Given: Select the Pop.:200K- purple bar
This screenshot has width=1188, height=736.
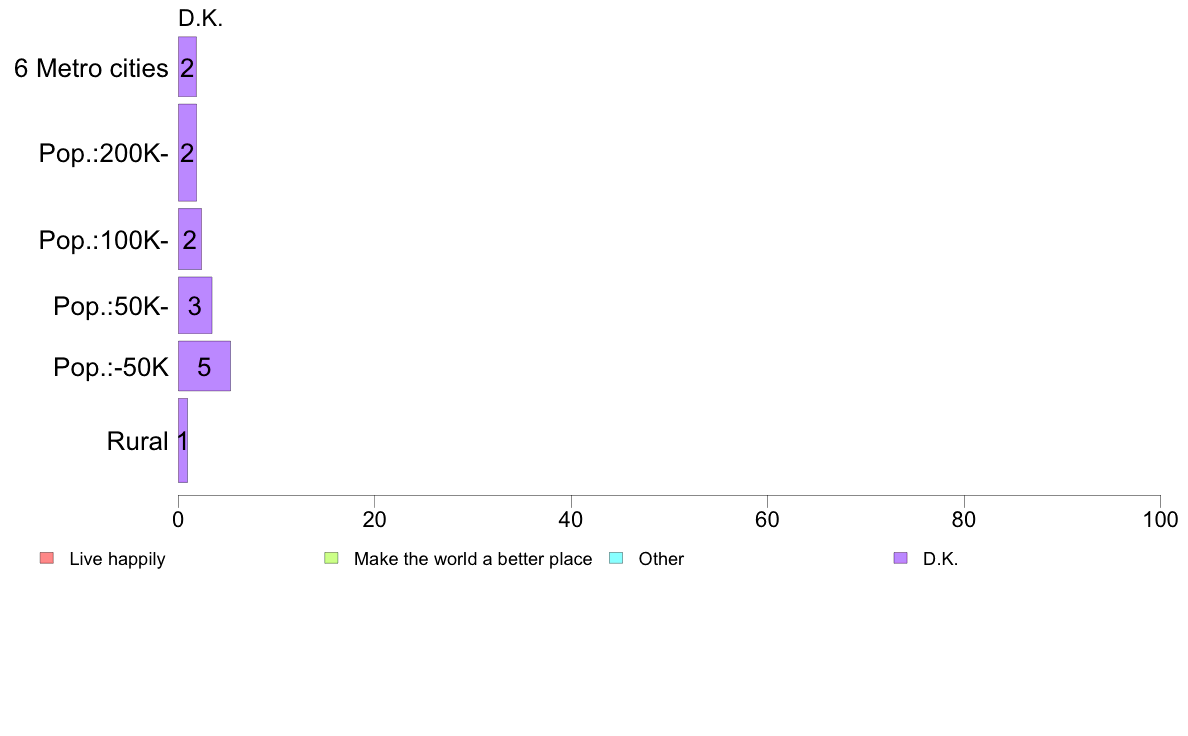Looking at the screenshot, I should (187, 152).
